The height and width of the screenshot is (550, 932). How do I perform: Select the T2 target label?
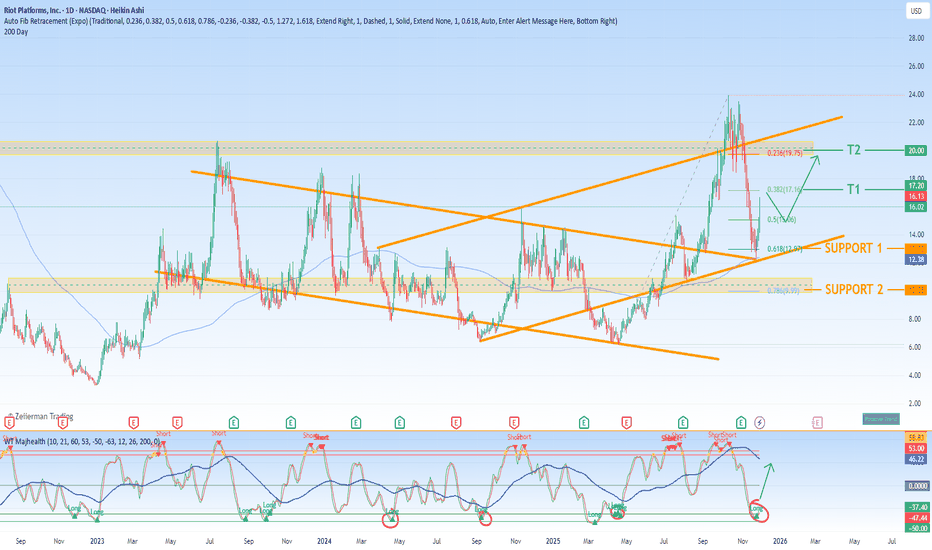[853, 150]
